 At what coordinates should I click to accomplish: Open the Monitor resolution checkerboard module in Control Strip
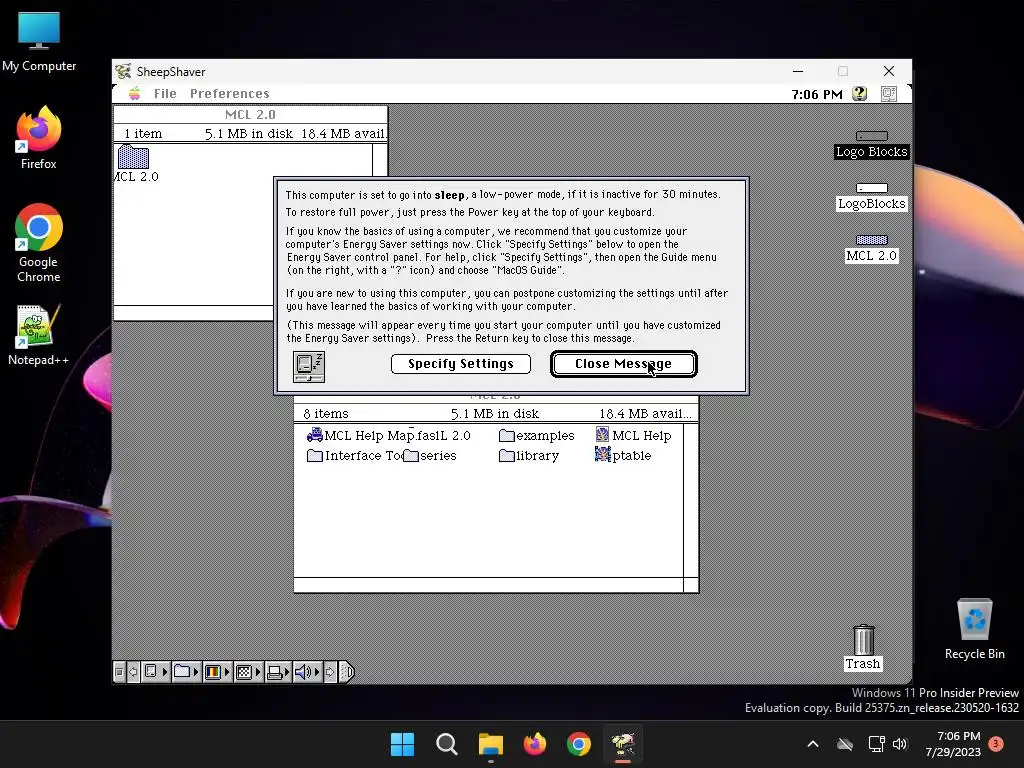[248, 672]
